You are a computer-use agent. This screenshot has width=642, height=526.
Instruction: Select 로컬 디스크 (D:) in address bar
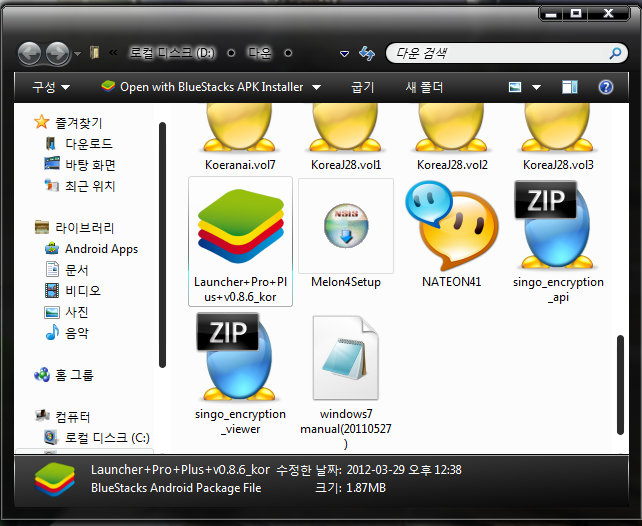click(172, 53)
